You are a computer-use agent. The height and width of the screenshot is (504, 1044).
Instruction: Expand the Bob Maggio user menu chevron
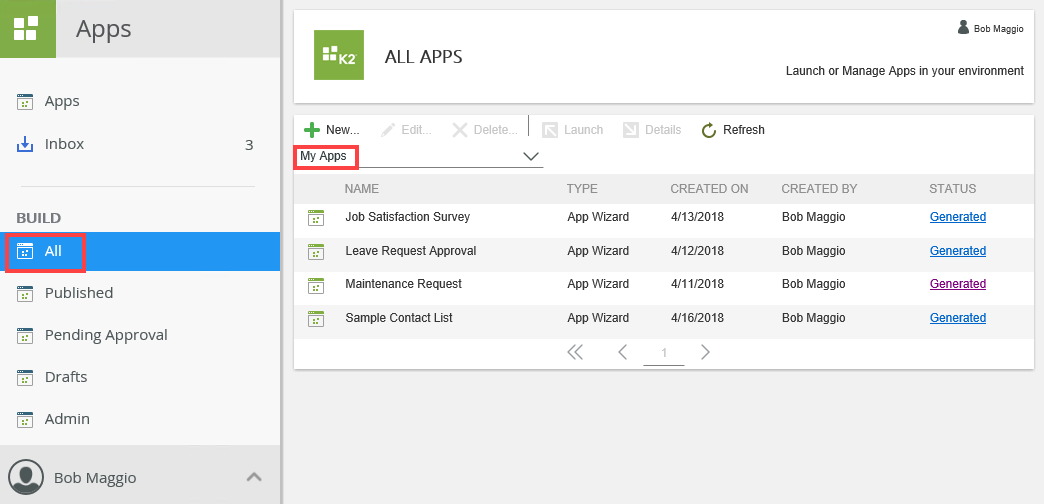[254, 477]
